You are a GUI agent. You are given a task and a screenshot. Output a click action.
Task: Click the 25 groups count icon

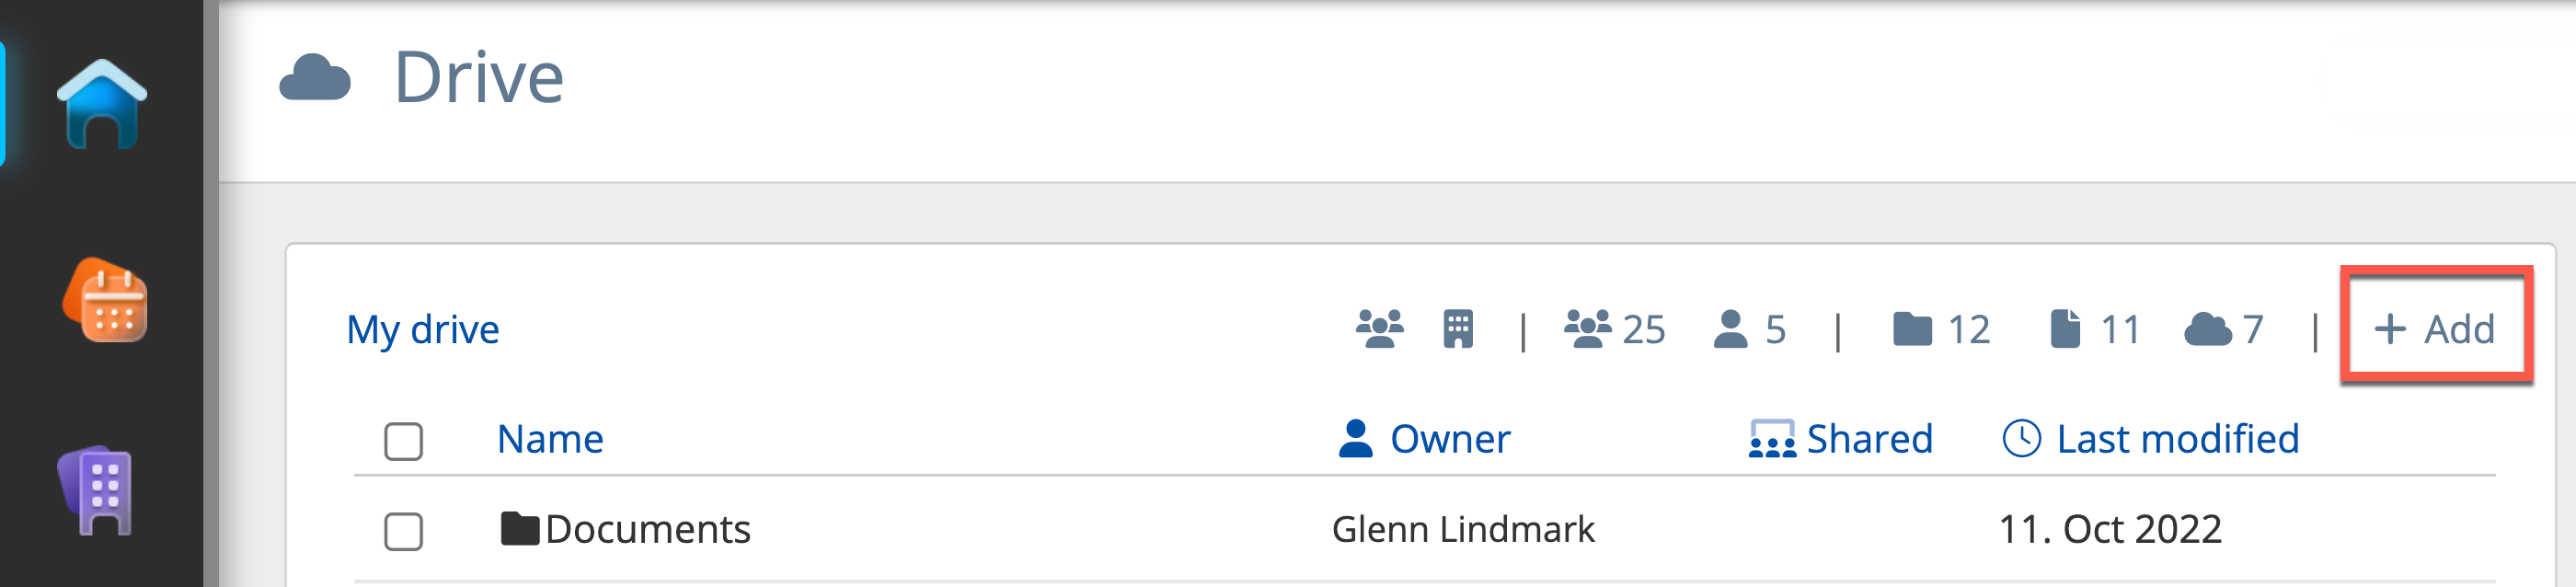coord(1587,329)
